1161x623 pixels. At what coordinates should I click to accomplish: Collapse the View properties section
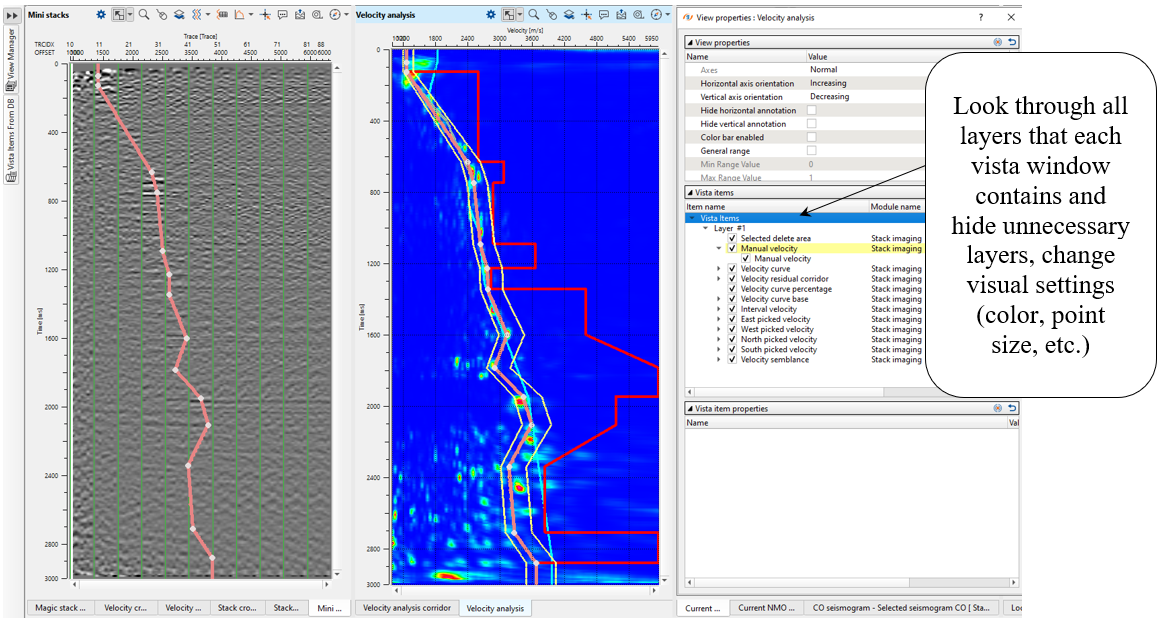pyautogui.click(x=689, y=42)
